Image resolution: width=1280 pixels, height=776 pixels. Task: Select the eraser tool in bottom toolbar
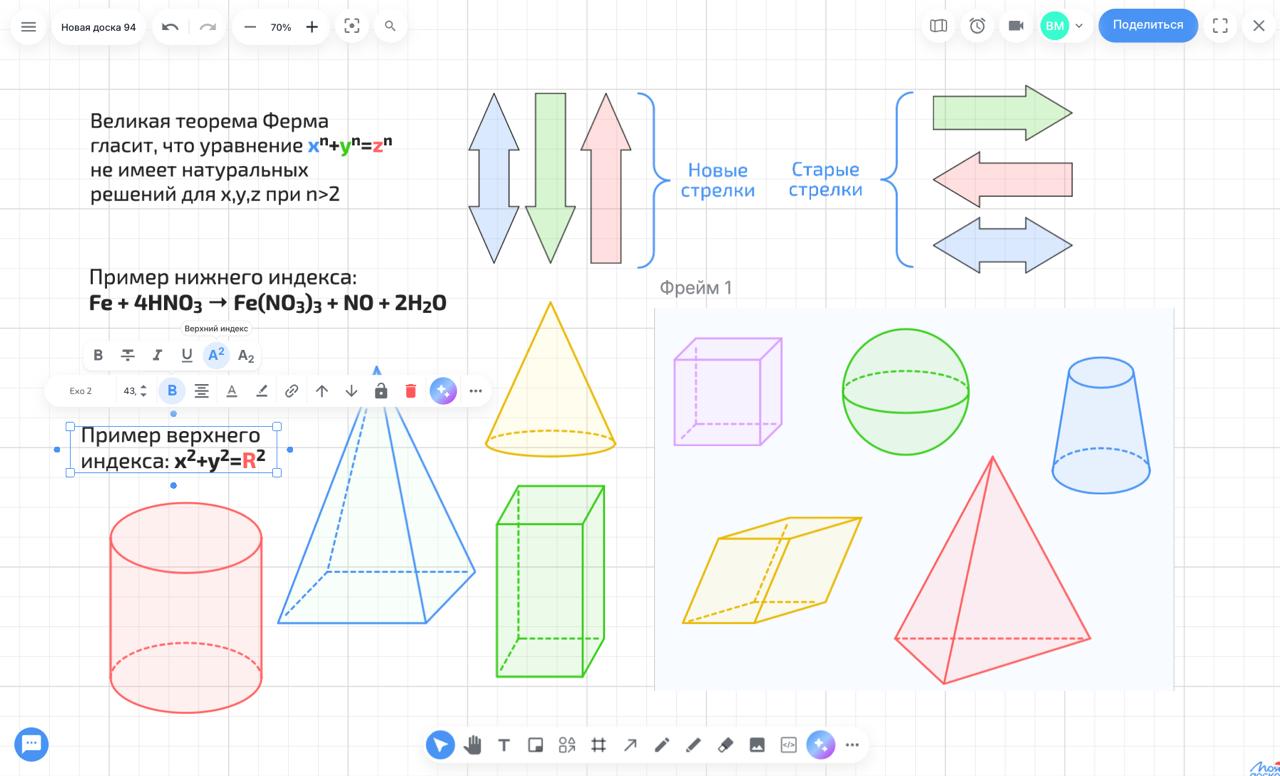click(x=725, y=745)
